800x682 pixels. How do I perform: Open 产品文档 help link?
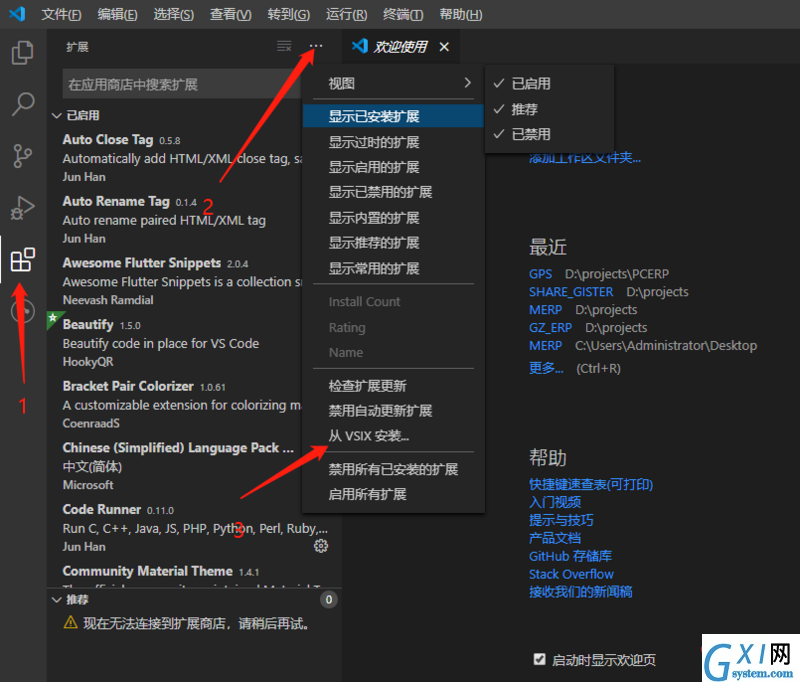[x=555, y=538]
